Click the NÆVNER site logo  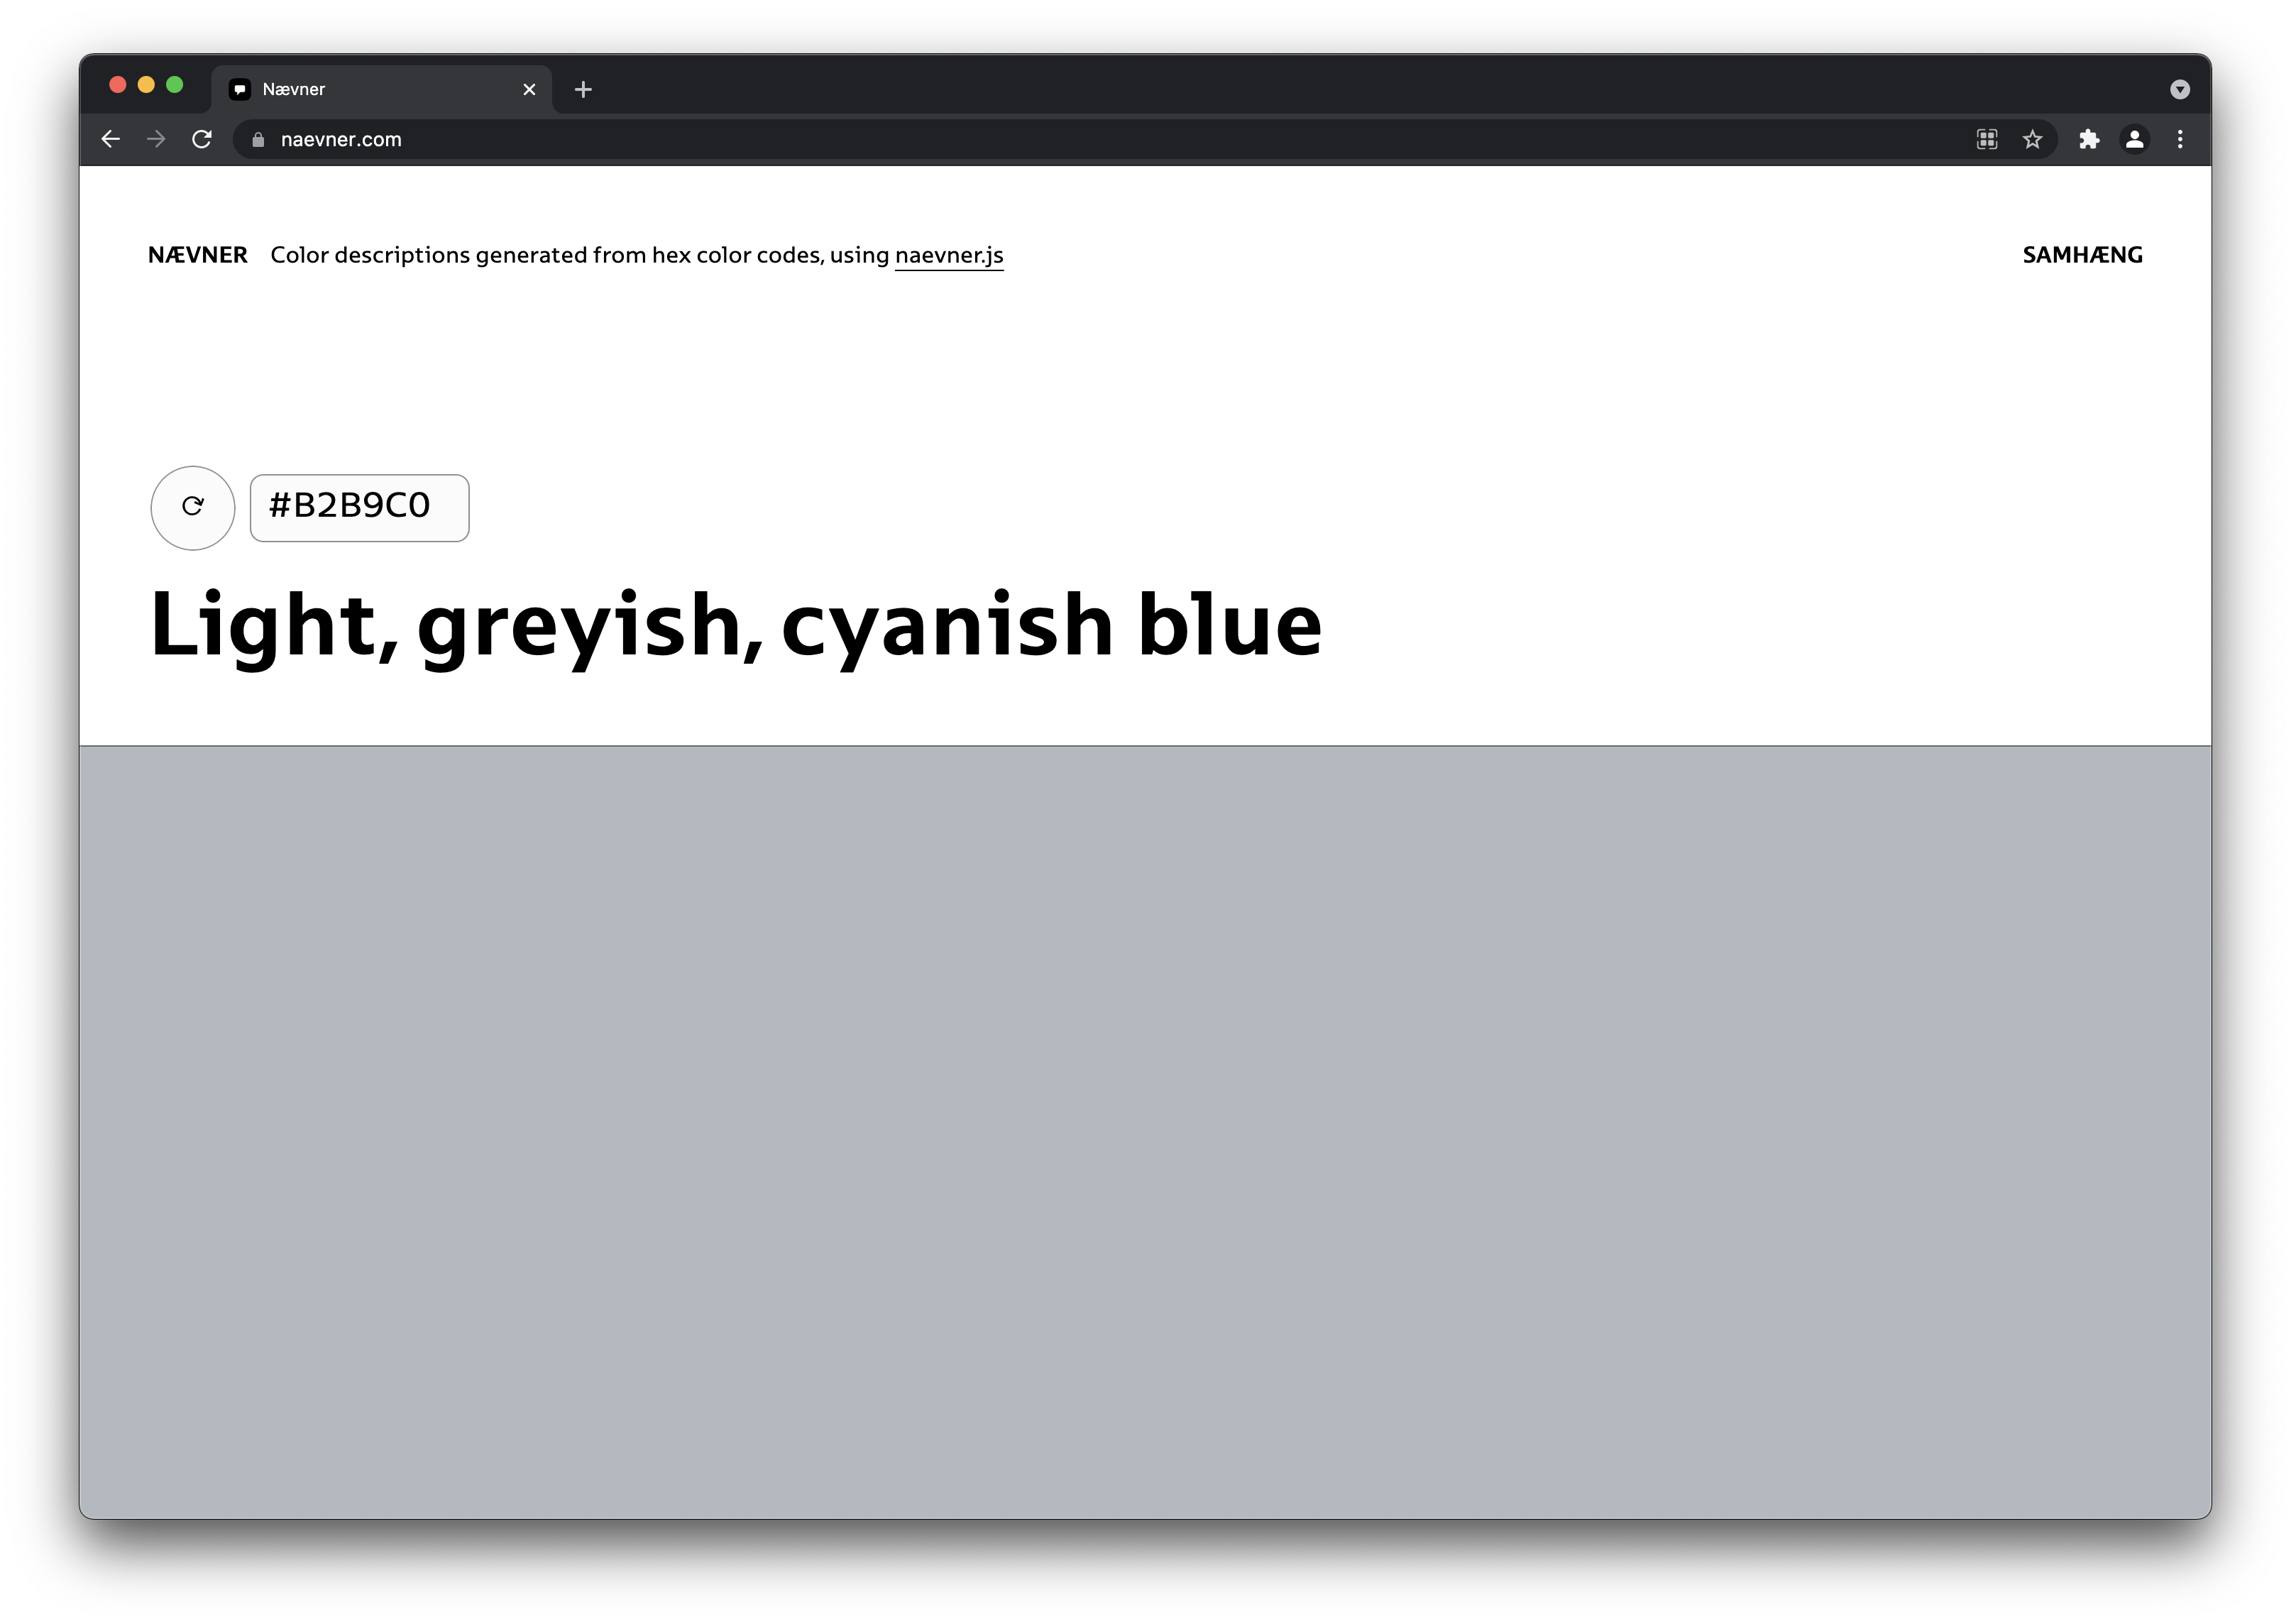(x=198, y=255)
